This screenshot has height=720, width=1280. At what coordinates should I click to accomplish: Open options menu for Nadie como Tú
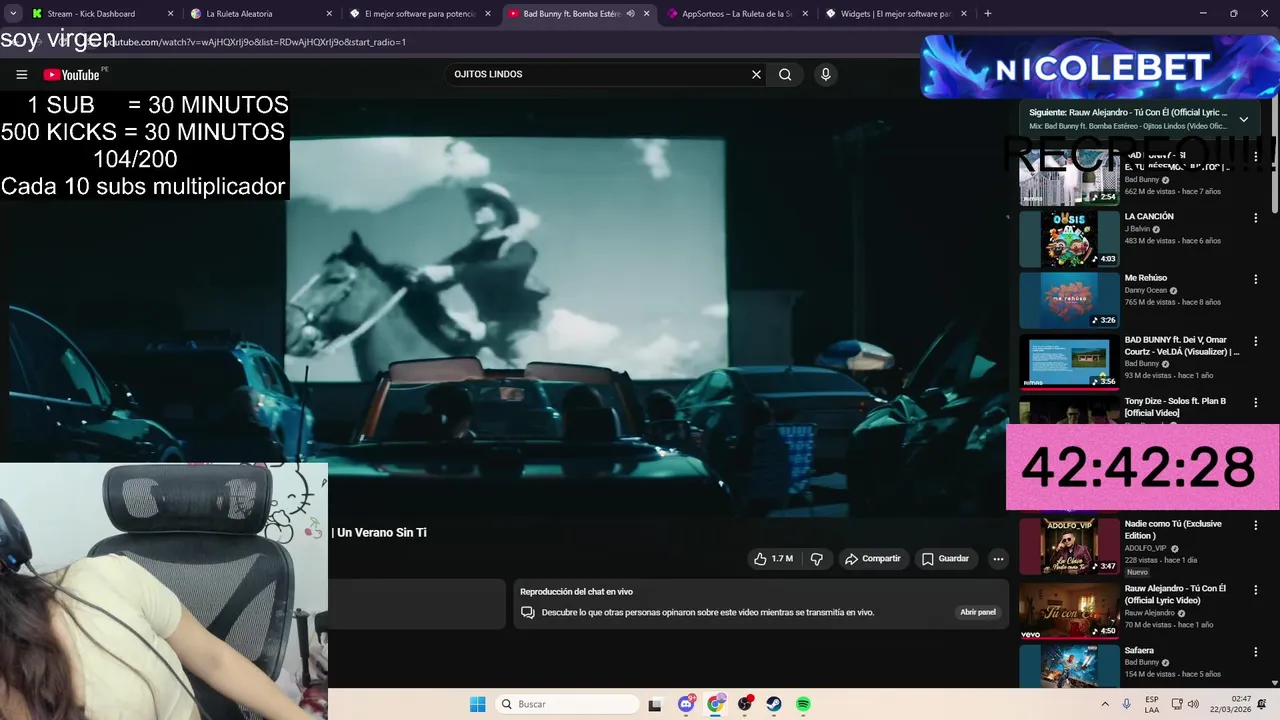tap(1256, 526)
